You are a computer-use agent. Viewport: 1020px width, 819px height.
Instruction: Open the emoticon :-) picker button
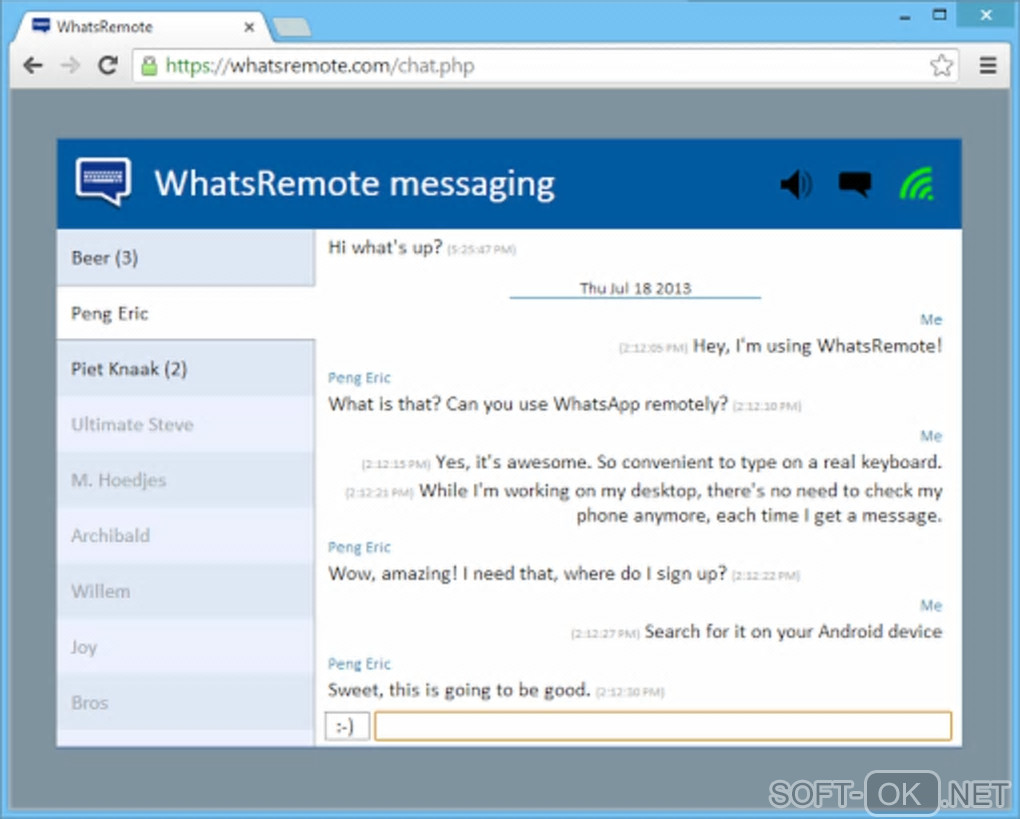click(x=347, y=725)
